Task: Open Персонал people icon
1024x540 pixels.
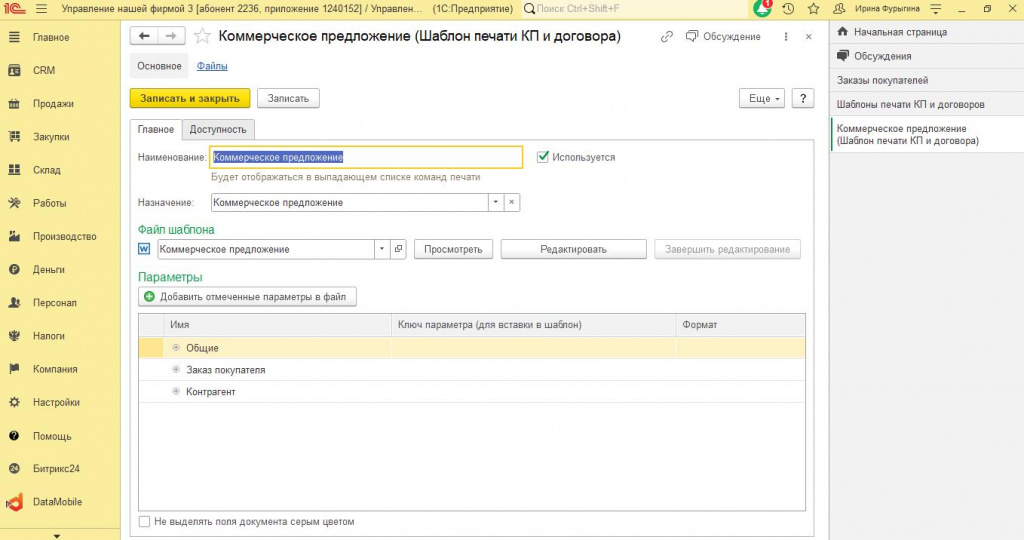Action: 14,302
